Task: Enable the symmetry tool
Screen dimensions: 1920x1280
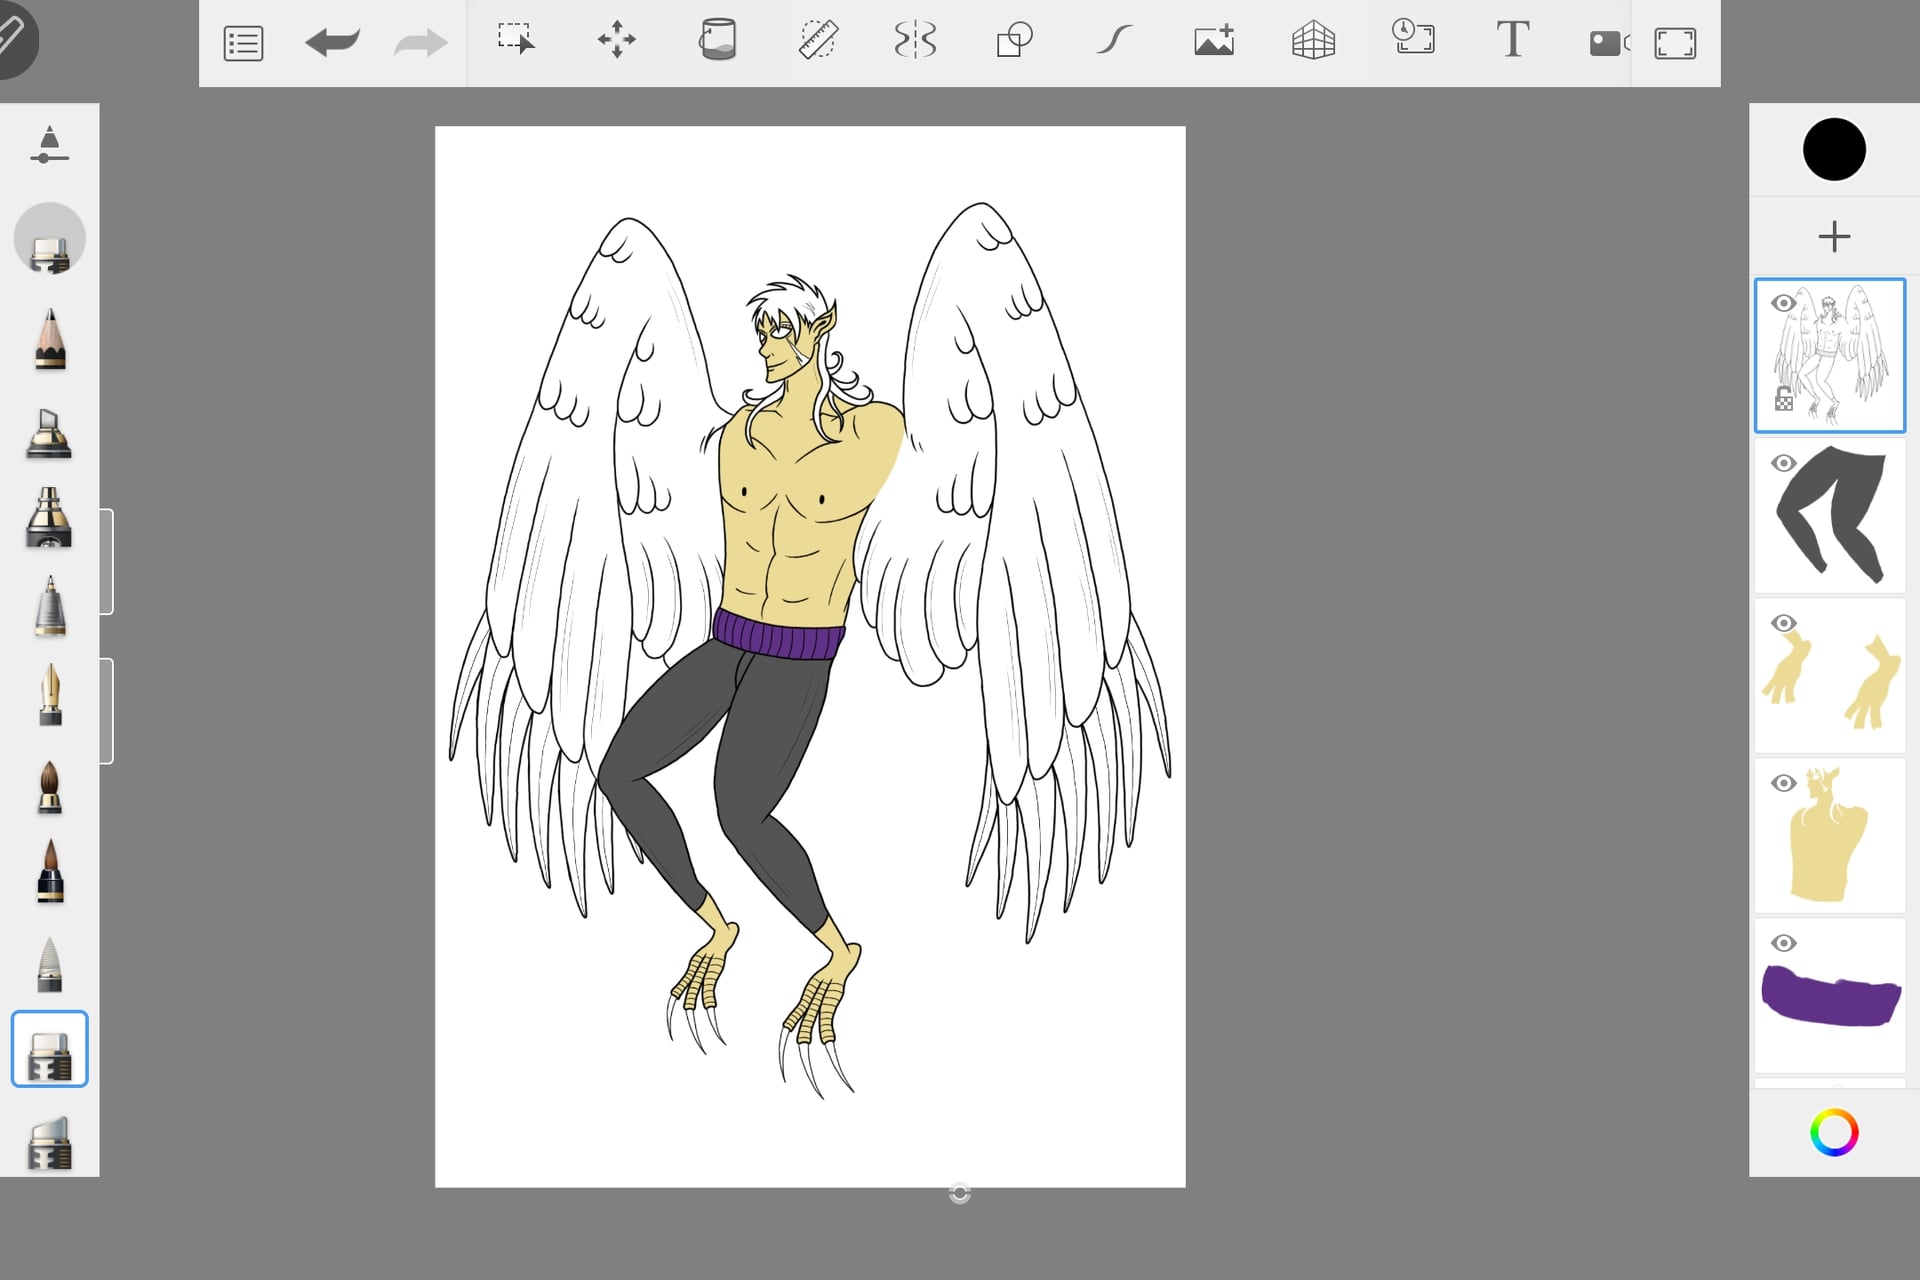Action: pyautogui.click(x=915, y=41)
